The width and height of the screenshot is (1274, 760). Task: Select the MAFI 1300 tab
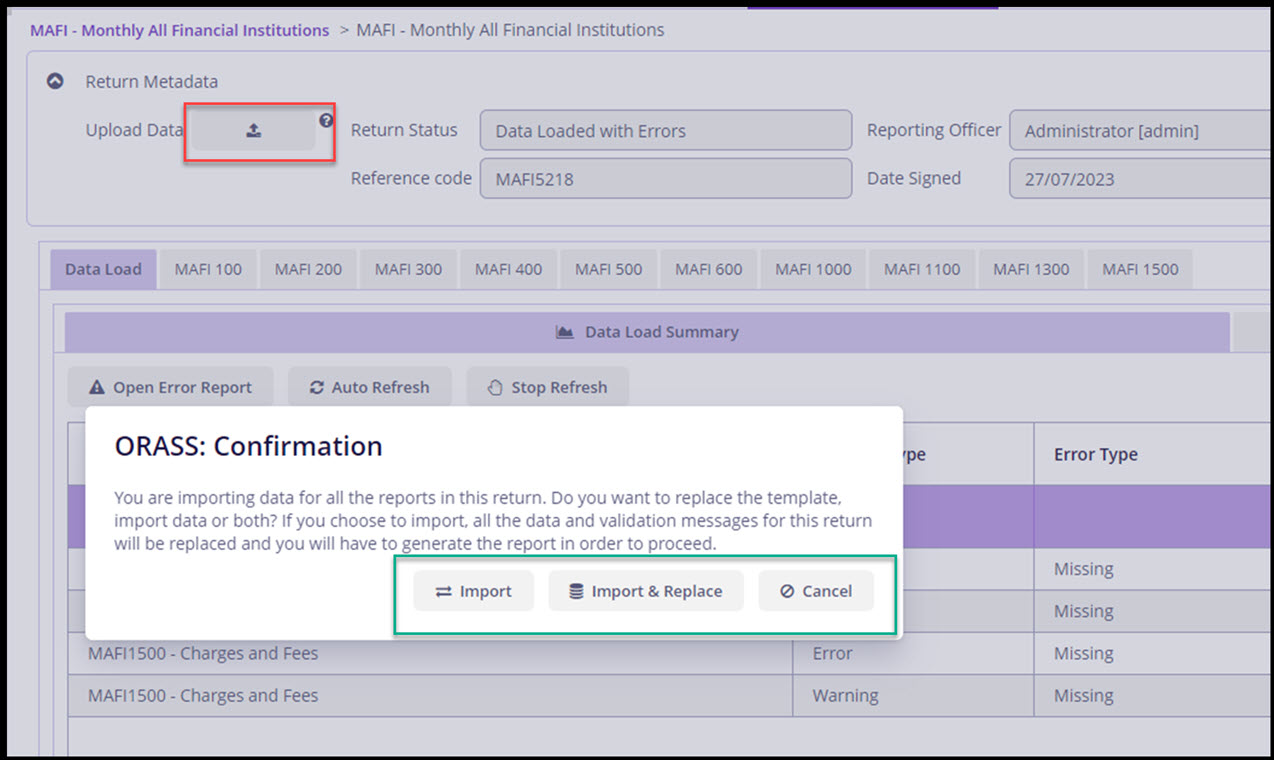pos(1030,268)
